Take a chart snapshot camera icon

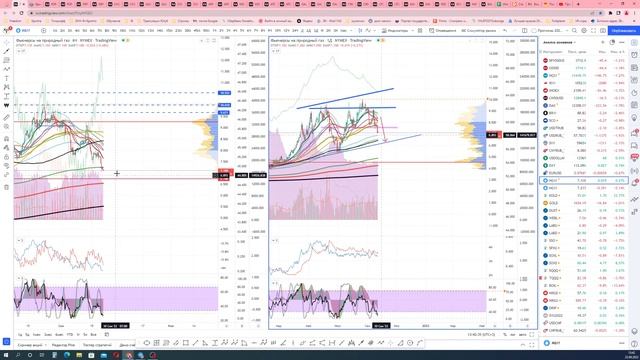pos(603,31)
